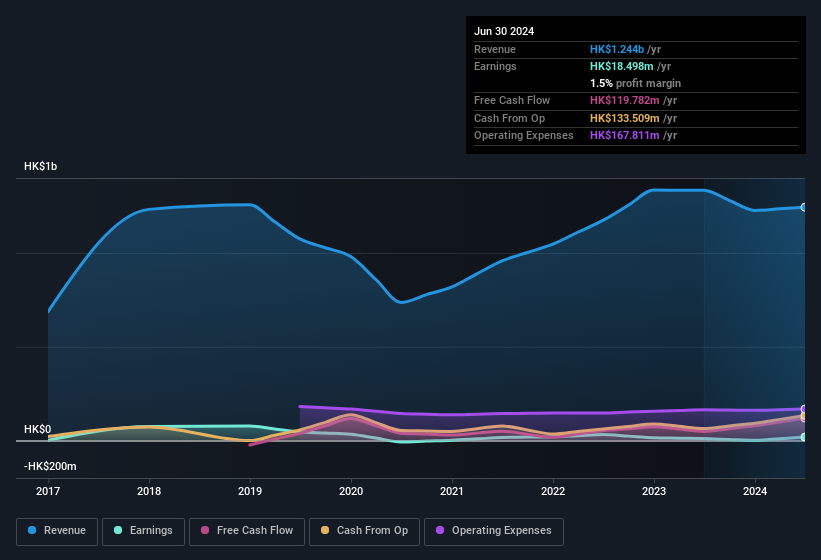The height and width of the screenshot is (560, 821).
Task: Click the HK$1.244b revenue value
Action: pyautogui.click(x=617, y=49)
